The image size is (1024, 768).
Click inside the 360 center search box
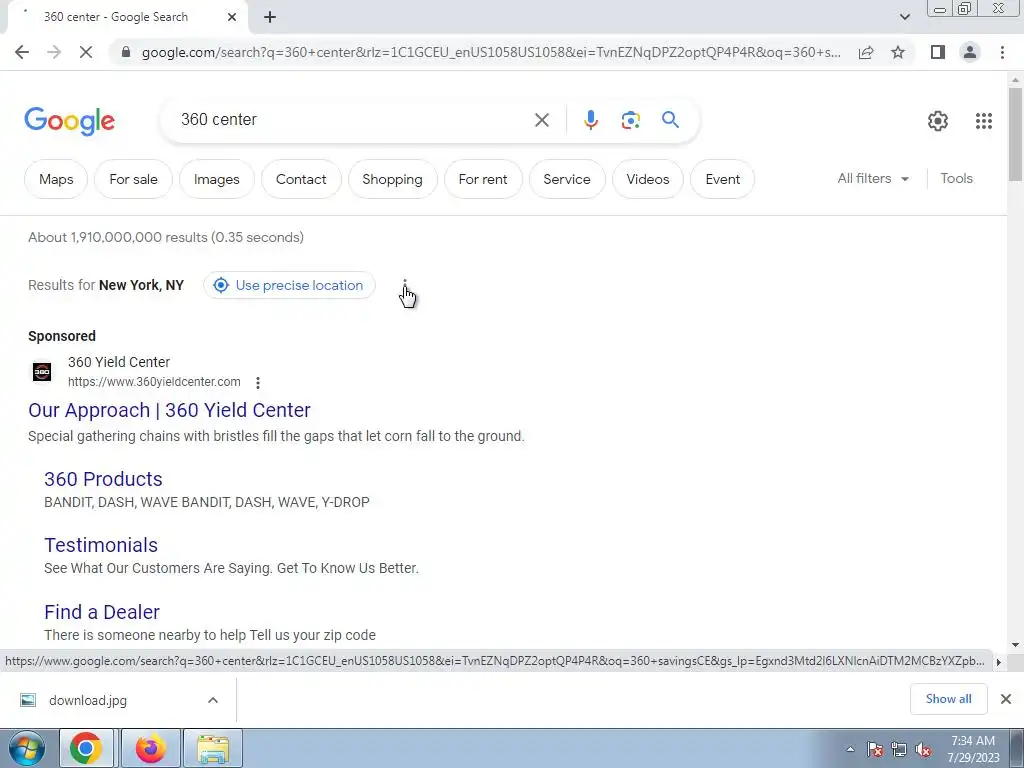click(353, 120)
